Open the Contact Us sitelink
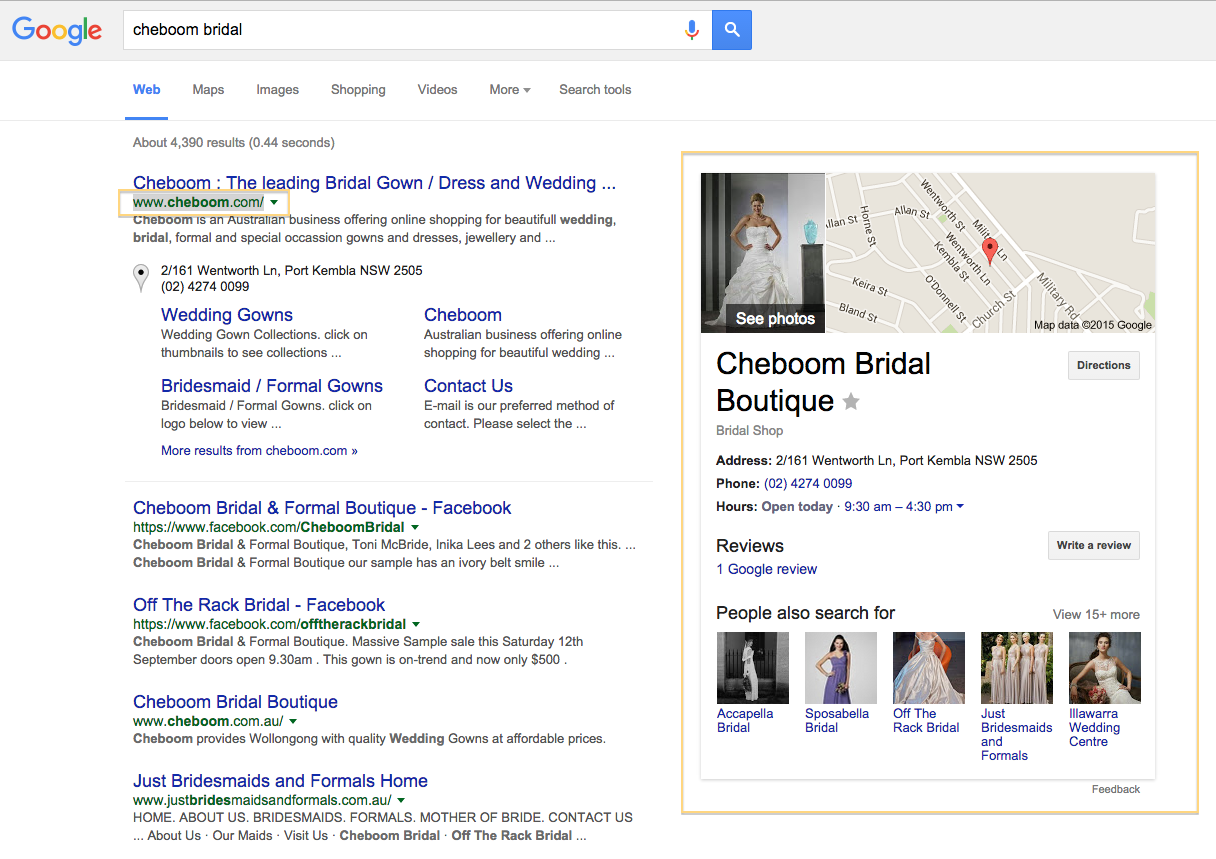Viewport: 1216px width, 859px height. tap(468, 386)
